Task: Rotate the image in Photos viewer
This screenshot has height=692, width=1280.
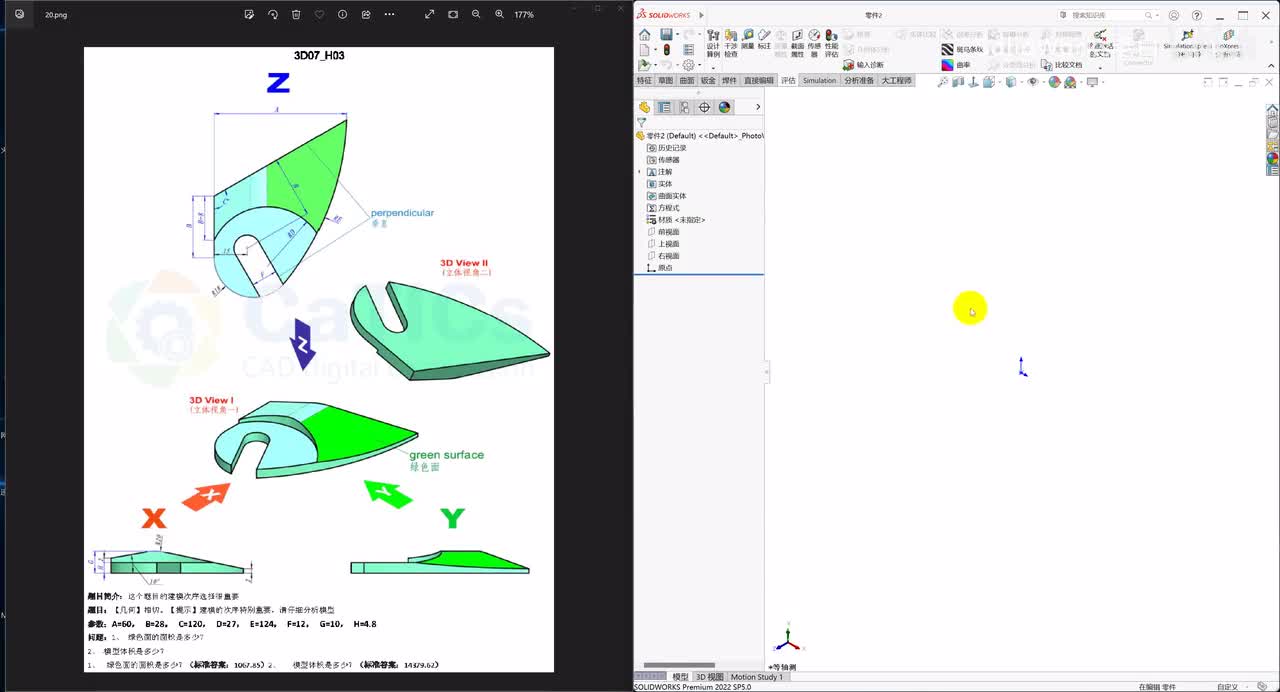Action: tap(273, 15)
